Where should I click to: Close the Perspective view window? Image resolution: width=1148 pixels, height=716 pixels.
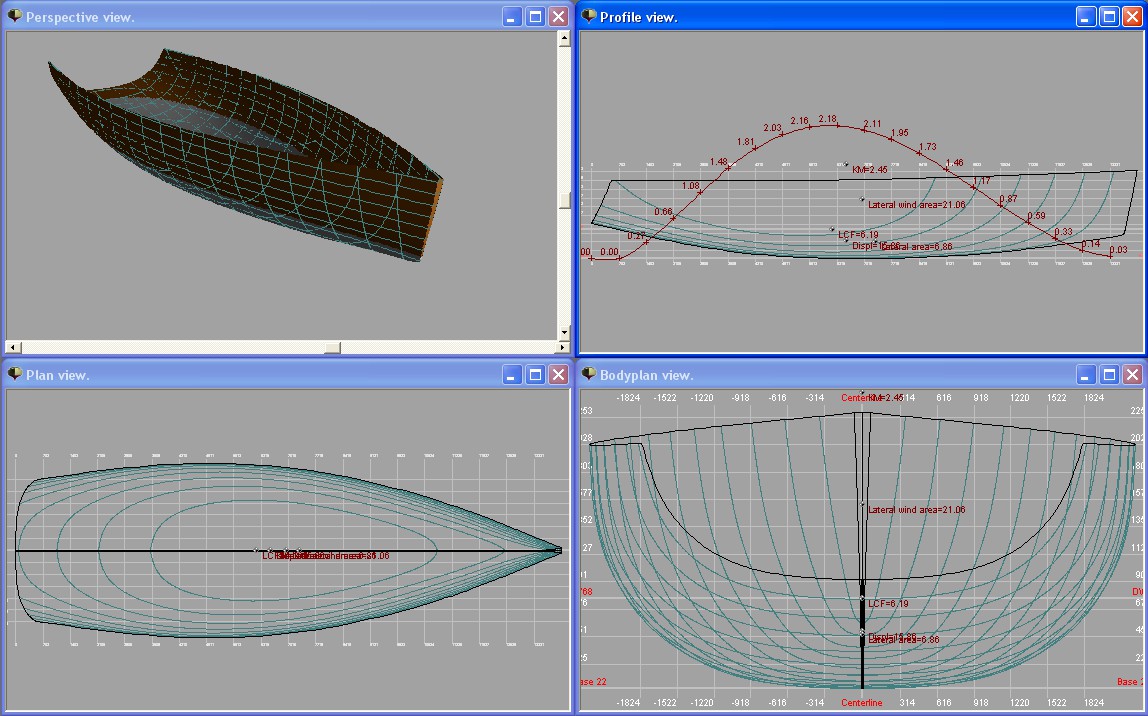pyautogui.click(x=559, y=16)
